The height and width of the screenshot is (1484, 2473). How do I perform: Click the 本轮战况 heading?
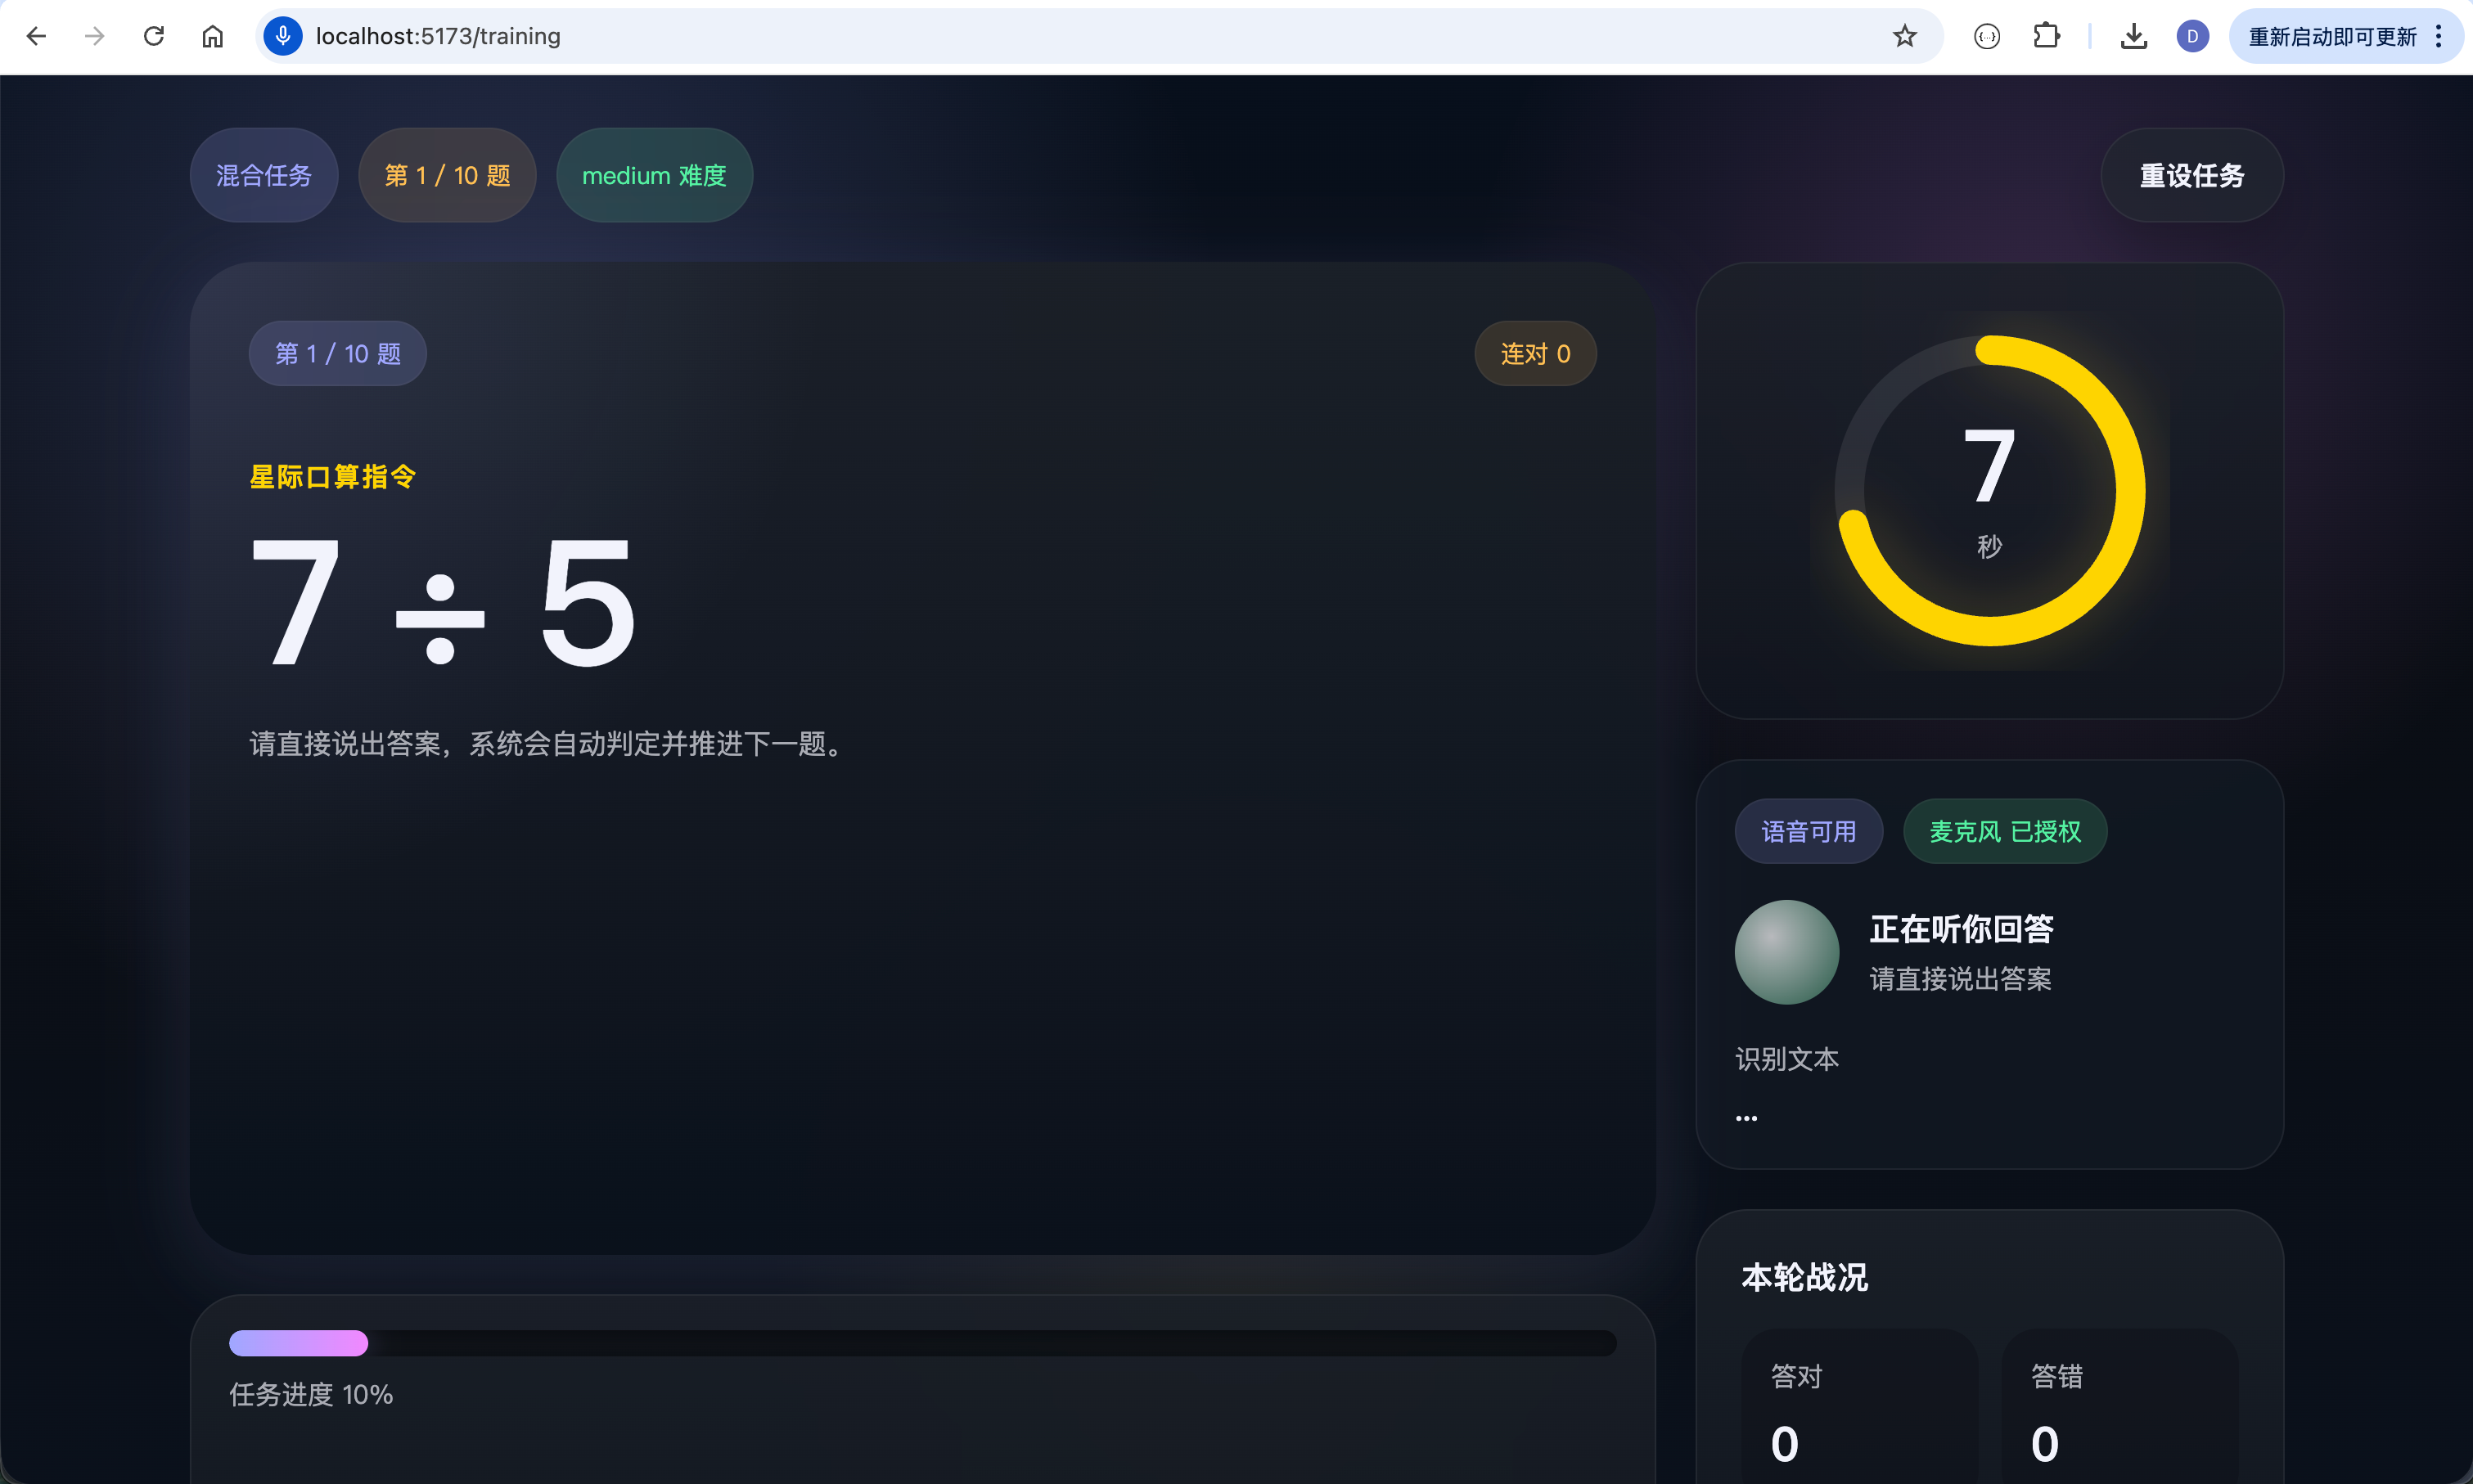click(1804, 1277)
